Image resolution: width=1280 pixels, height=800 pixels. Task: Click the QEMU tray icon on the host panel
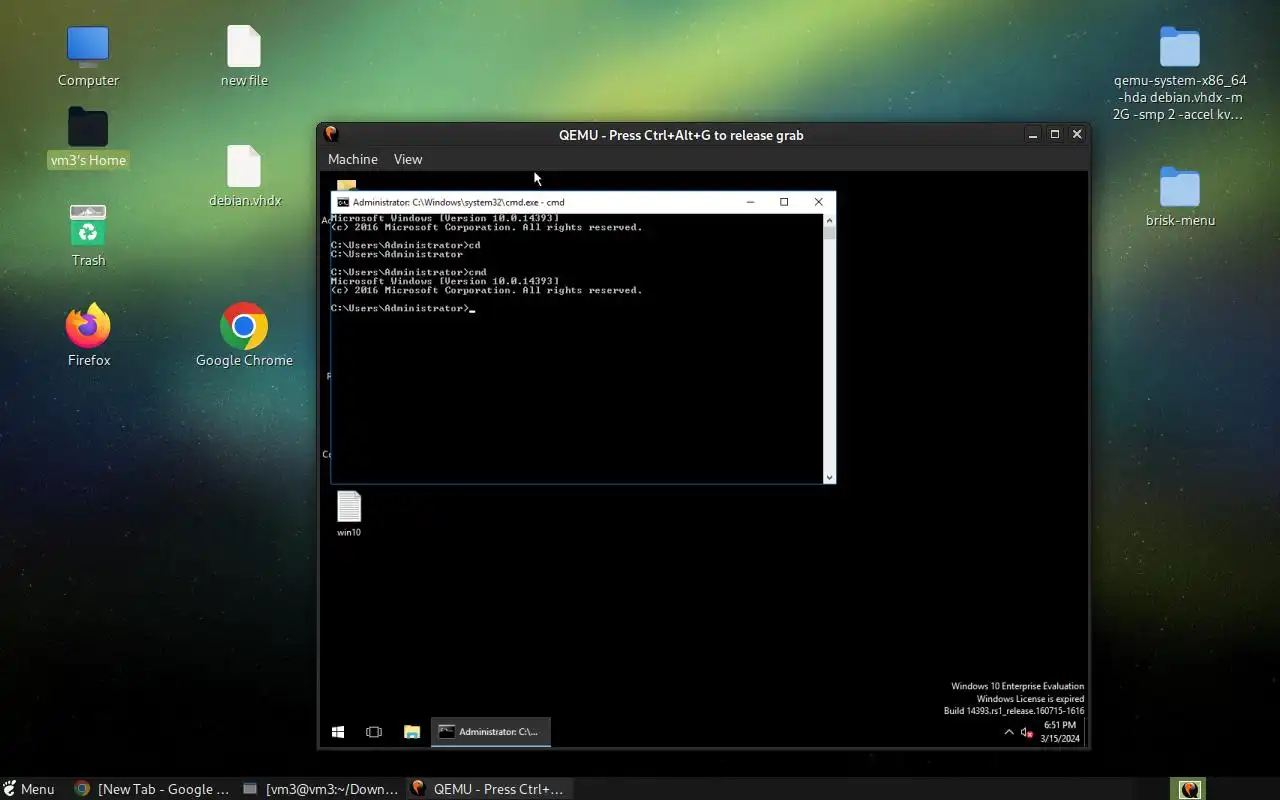(x=1189, y=789)
